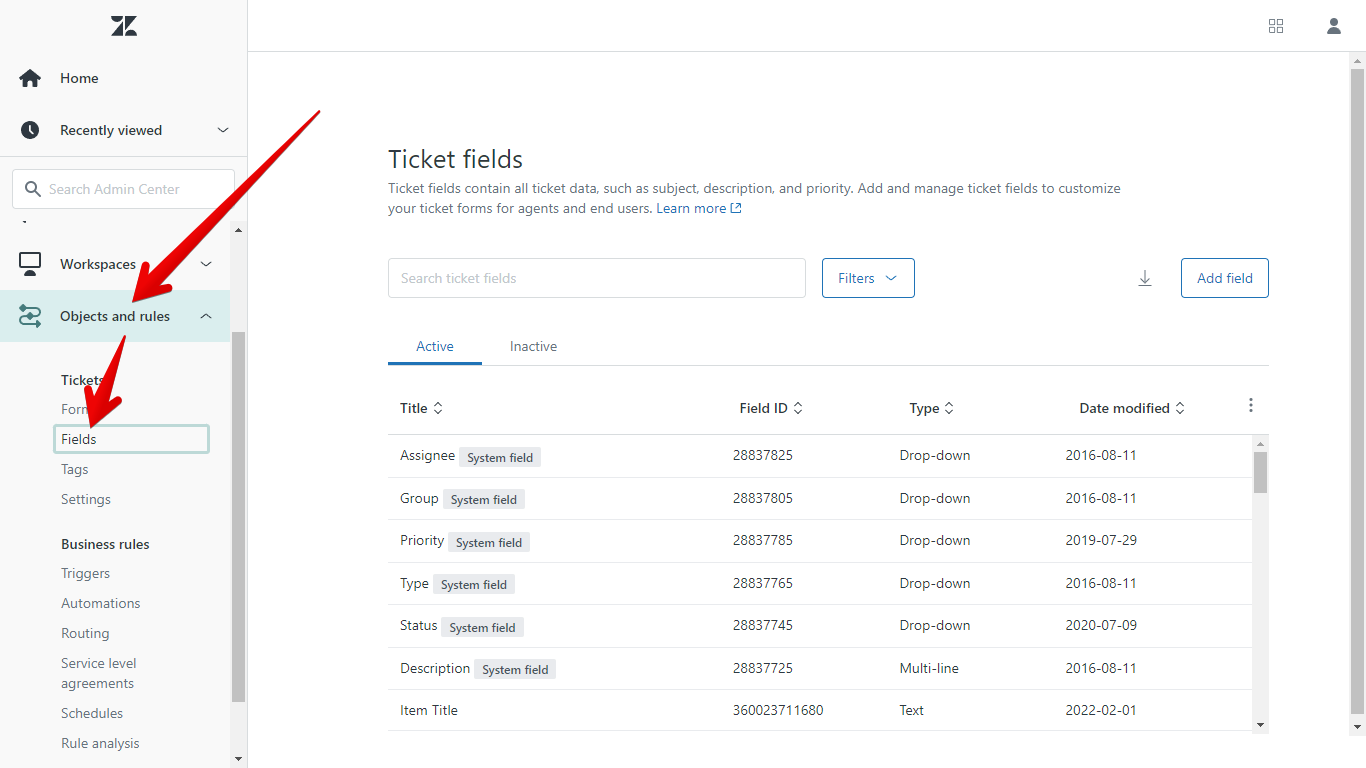Click the Zendesk logo icon
1366x768 pixels.
tap(124, 26)
